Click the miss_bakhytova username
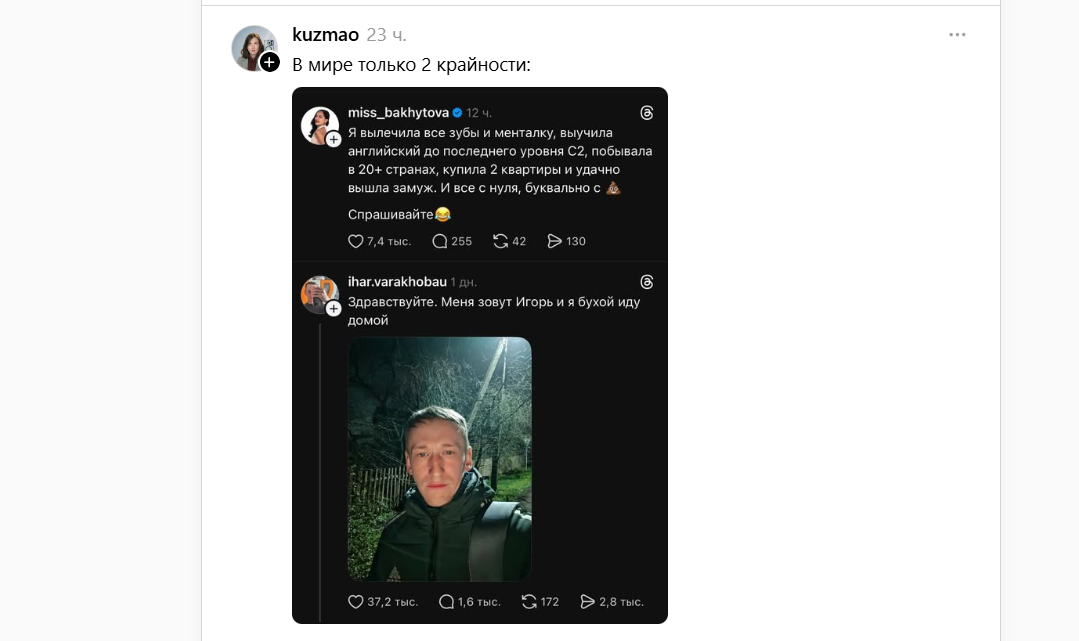This screenshot has width=1079, height=641. [x=398, y=113]
